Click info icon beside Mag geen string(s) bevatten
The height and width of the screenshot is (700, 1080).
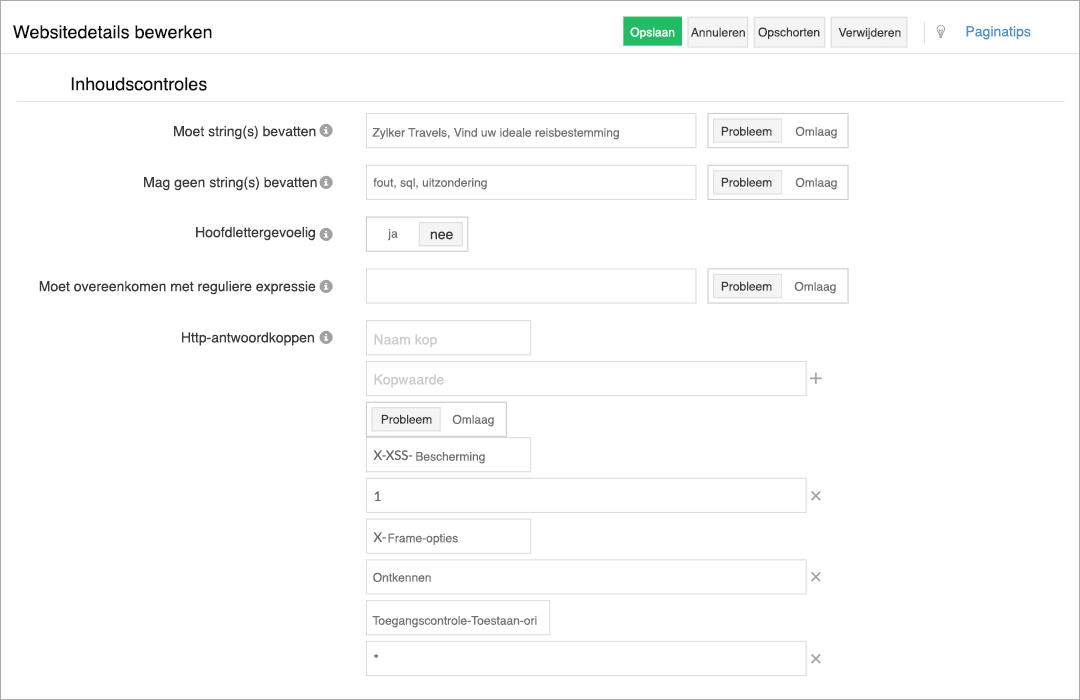[326, 182]
